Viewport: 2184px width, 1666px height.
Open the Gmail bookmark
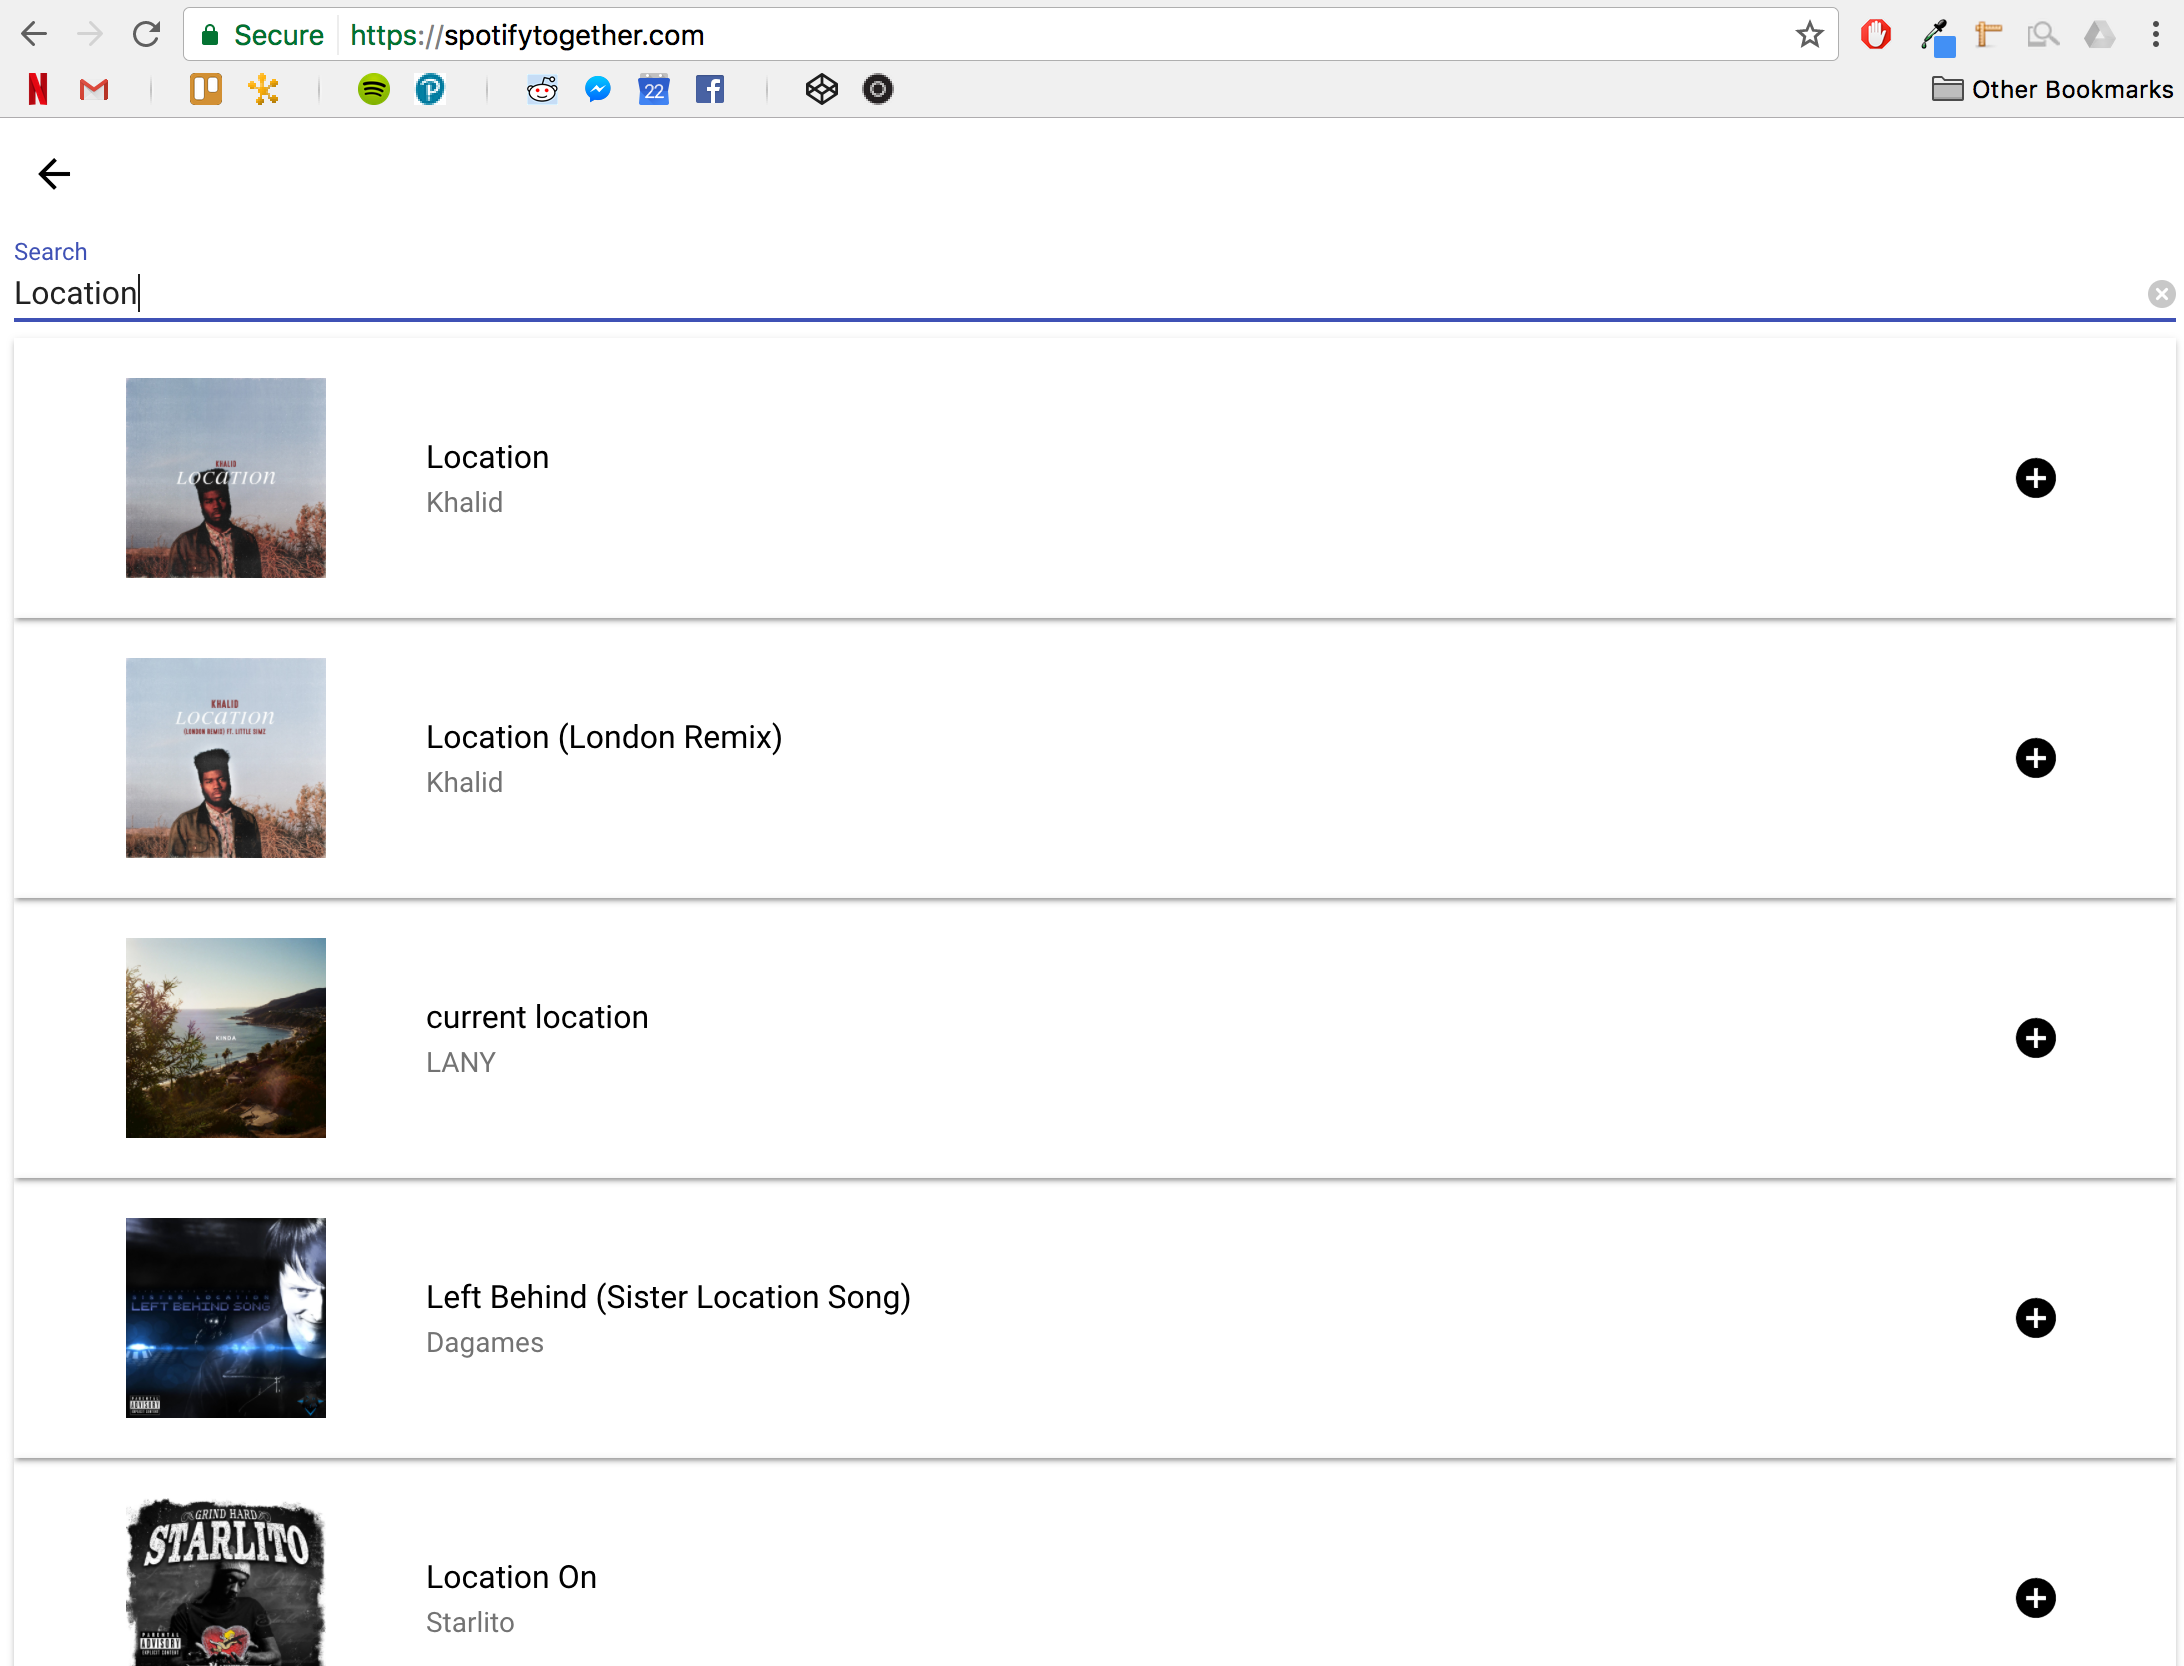click(x=94, y=89)
